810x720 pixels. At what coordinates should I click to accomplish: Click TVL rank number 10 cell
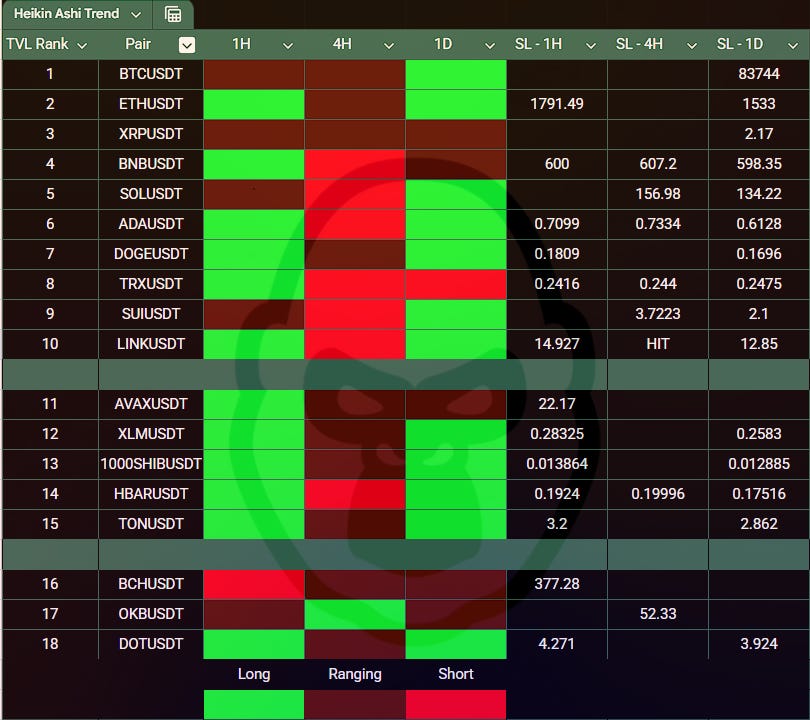(50, 344)
